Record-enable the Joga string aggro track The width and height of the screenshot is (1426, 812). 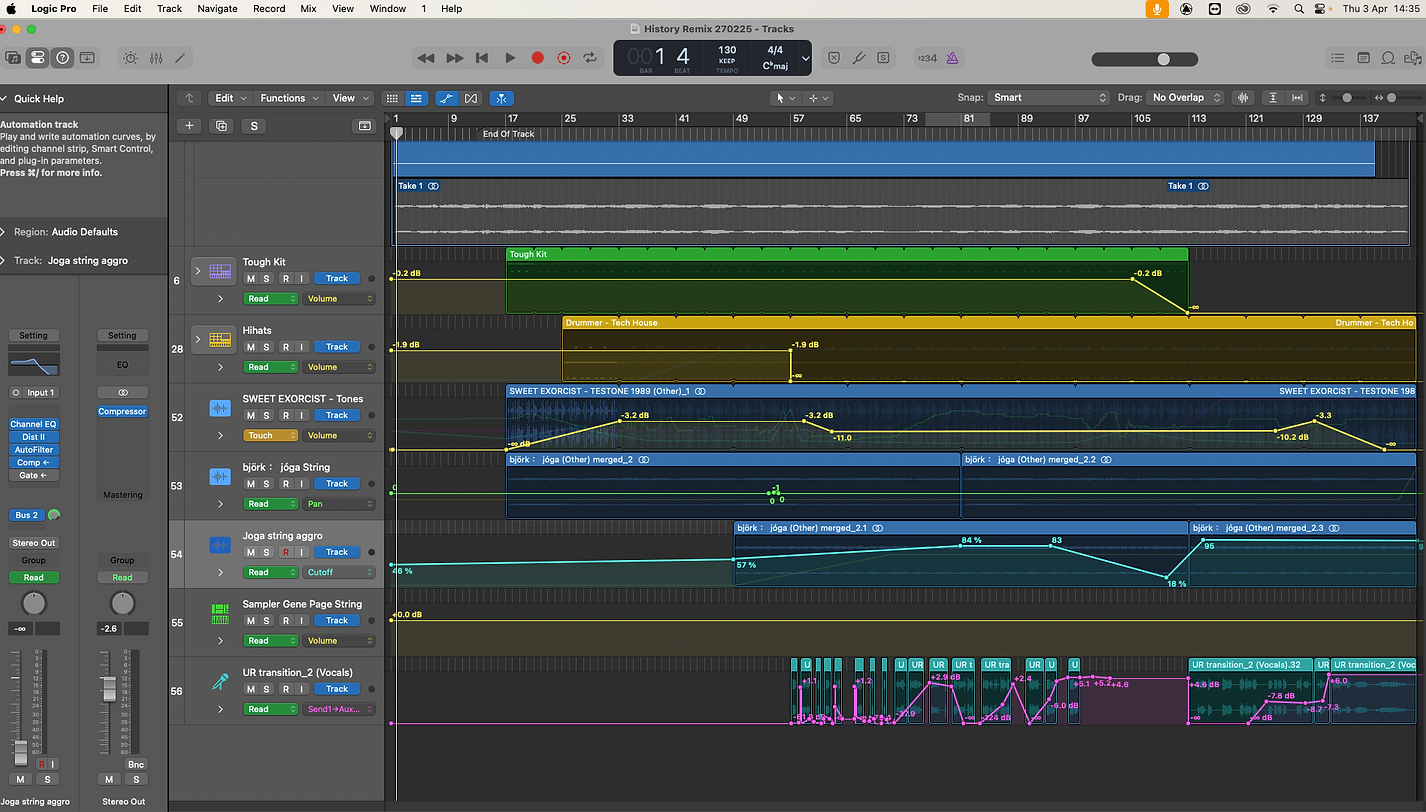click(x=285, y=552)
